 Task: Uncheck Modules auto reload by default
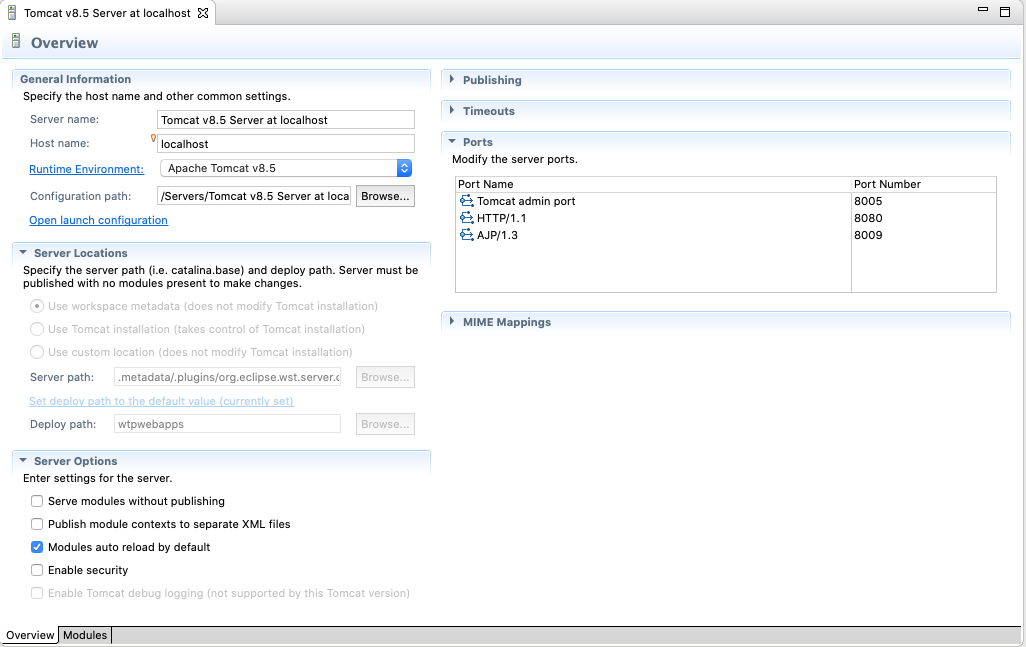[x=37, y=547]
